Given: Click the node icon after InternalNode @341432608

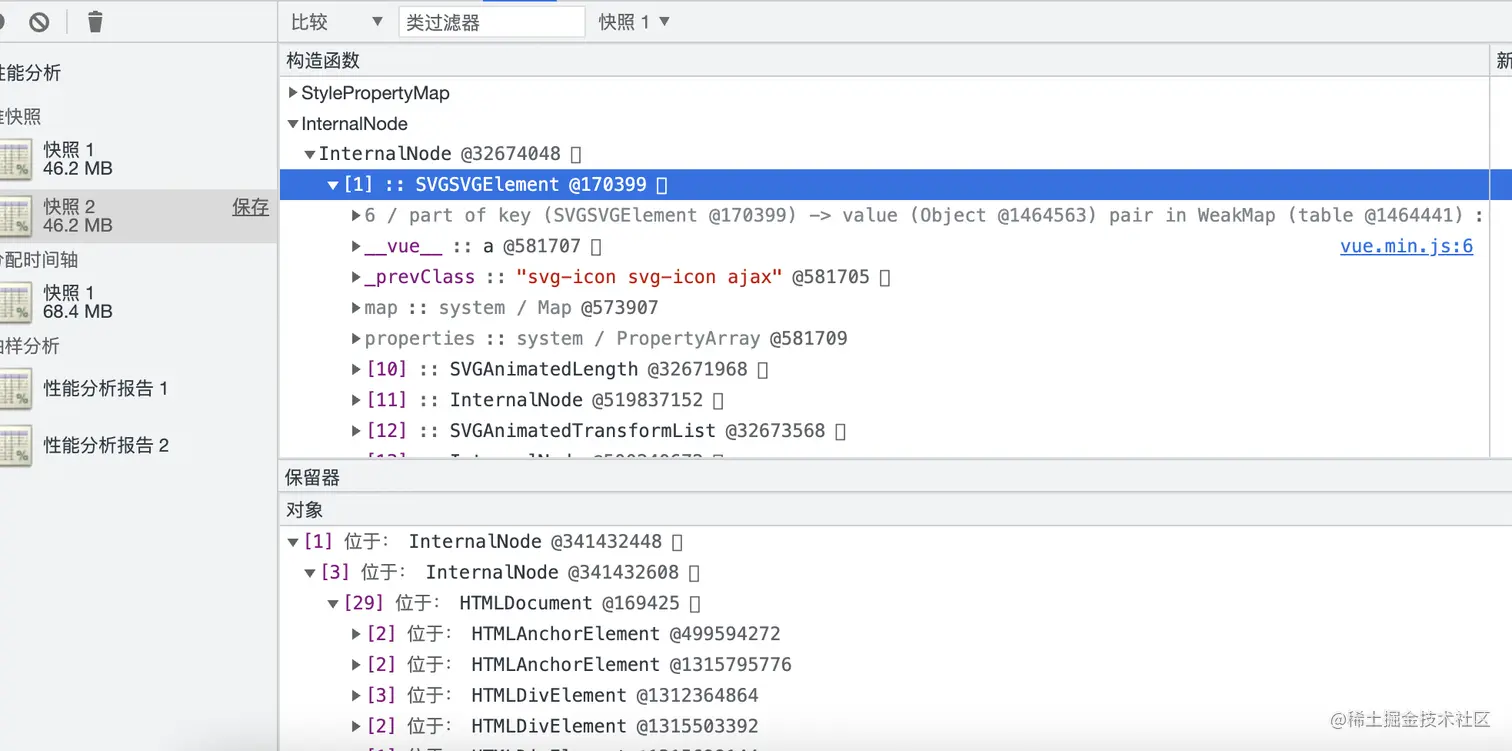Looking at the screenshot, I should 694,573.
